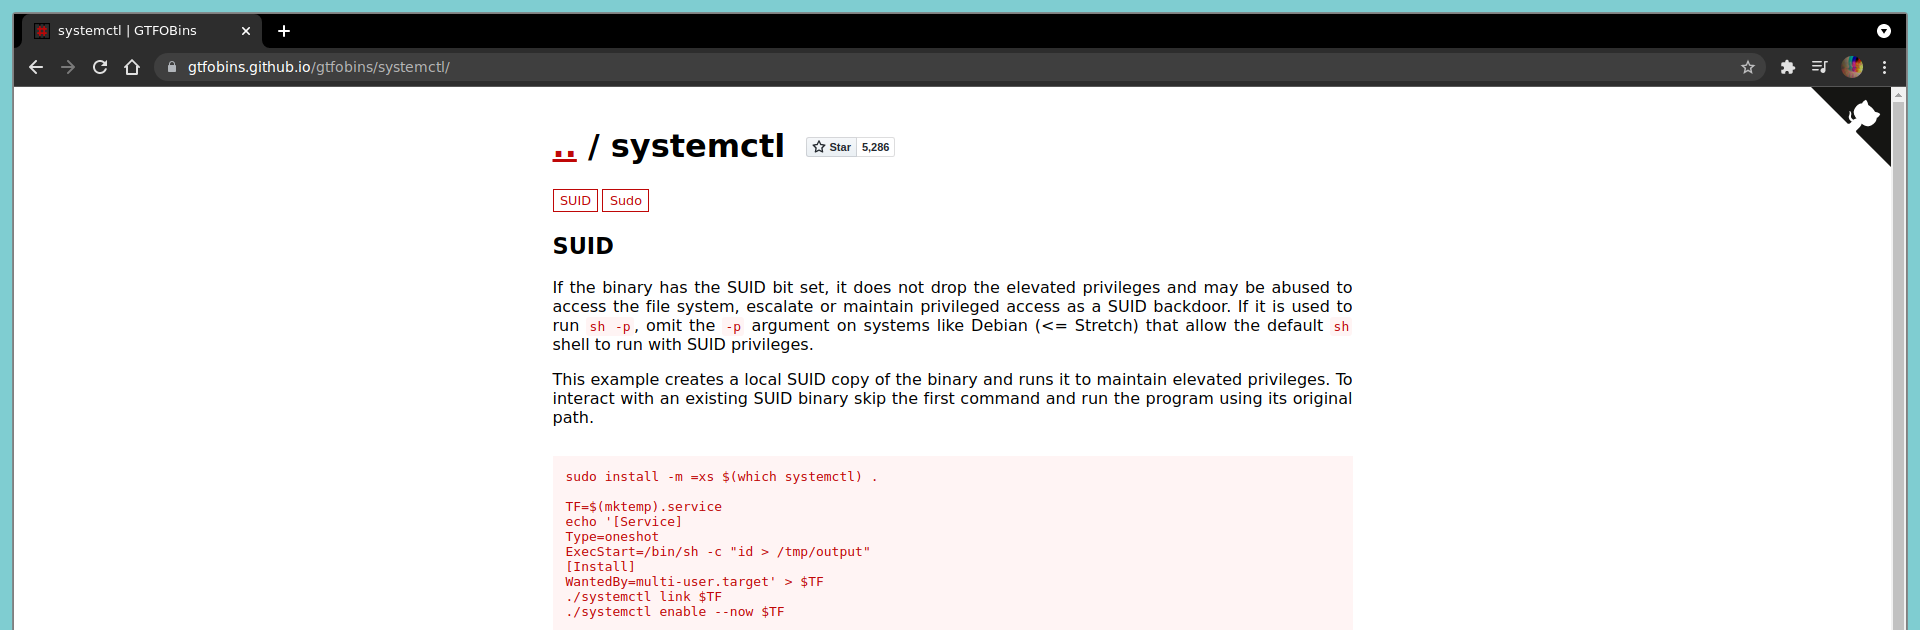Click the '[Install]' code line
The image size is (1920, 630).
click(x=600, y=567)
